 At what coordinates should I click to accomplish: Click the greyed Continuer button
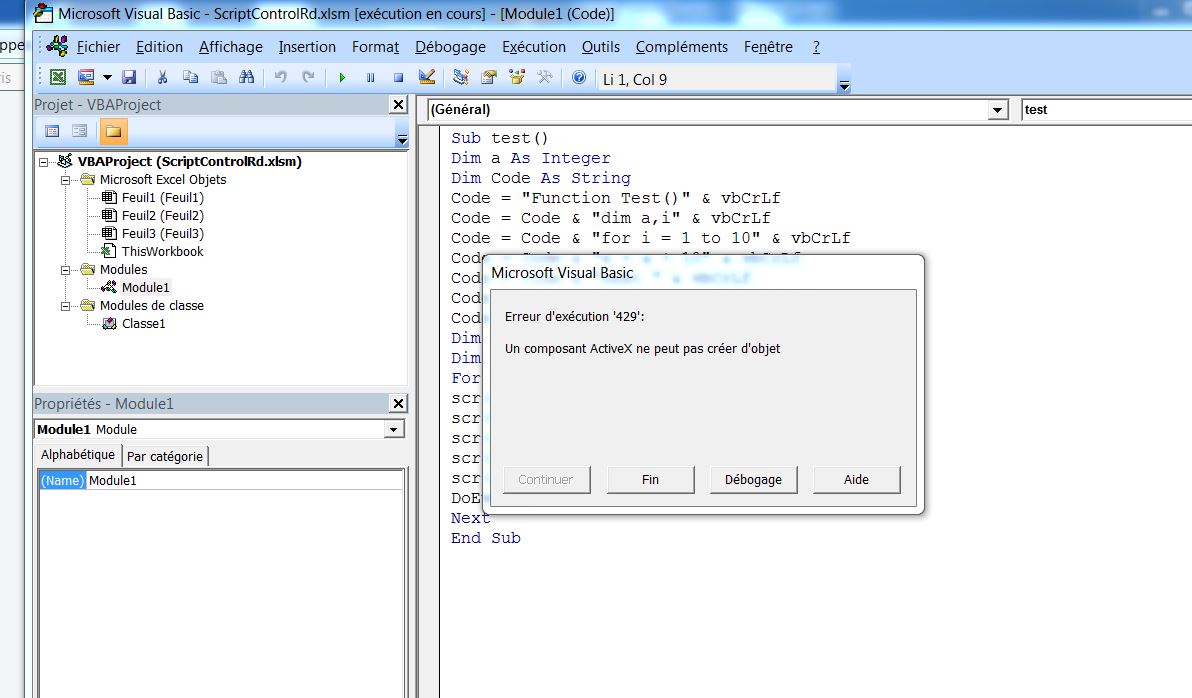point(546,480)
